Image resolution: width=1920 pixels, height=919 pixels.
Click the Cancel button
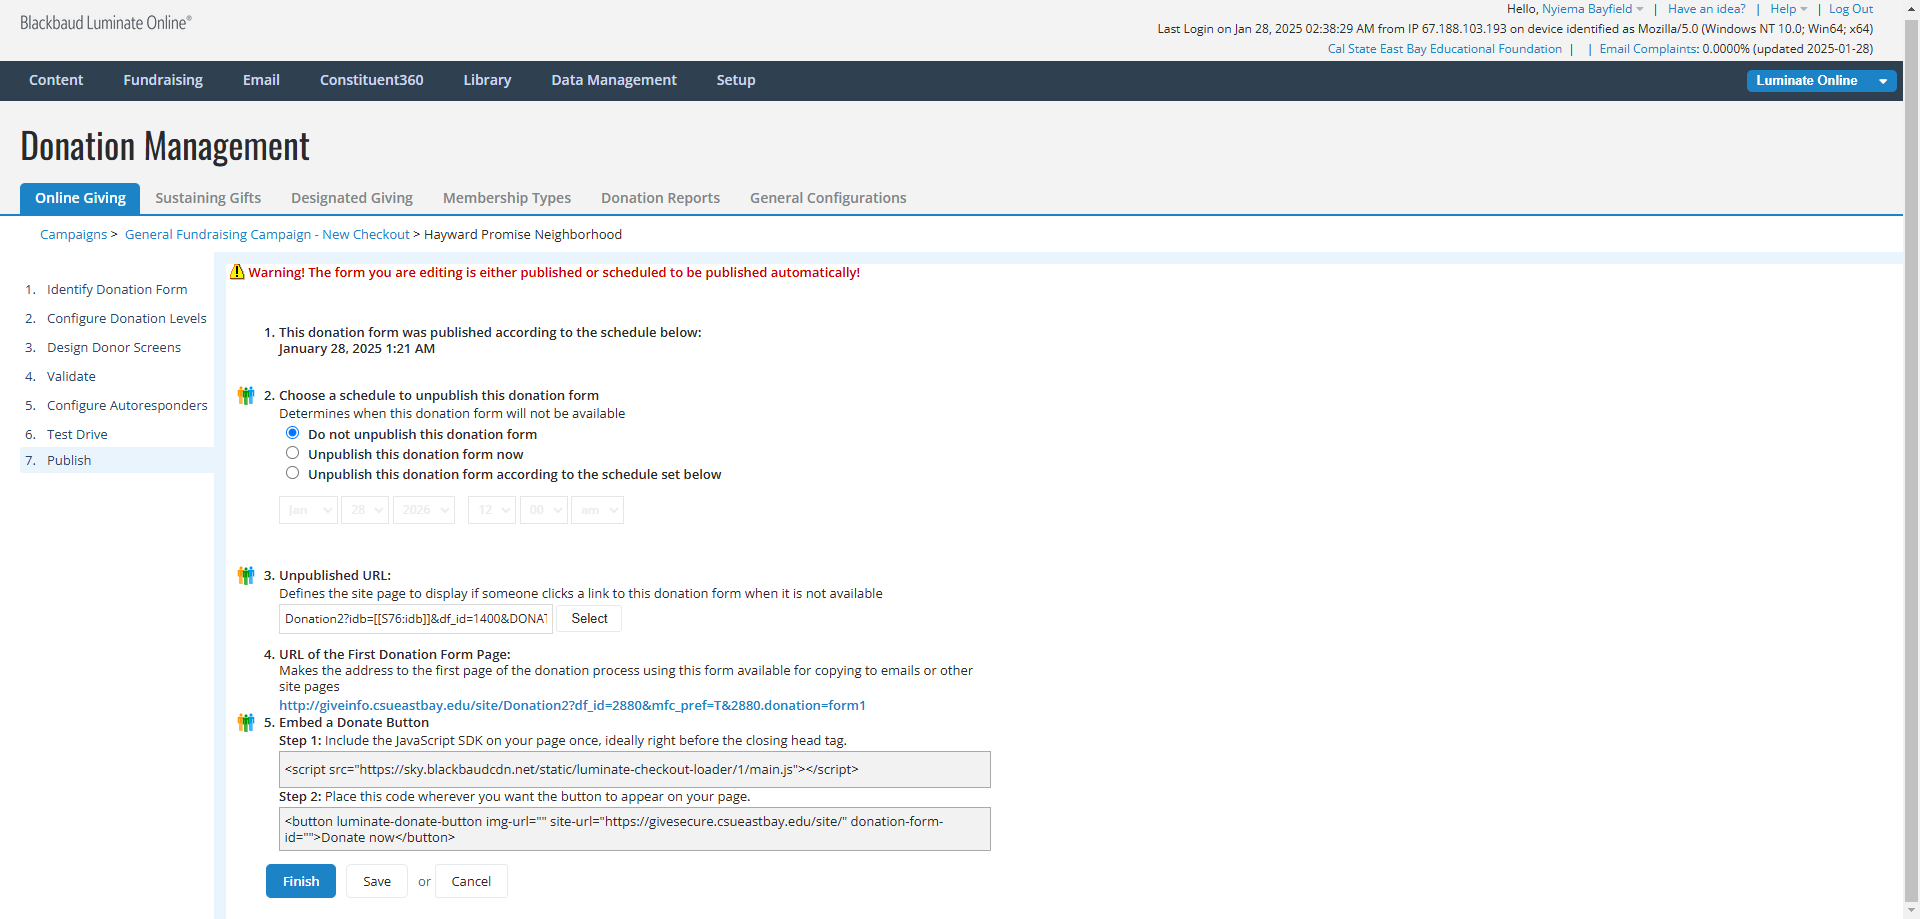pyautogui.click(x=471, y=881)
